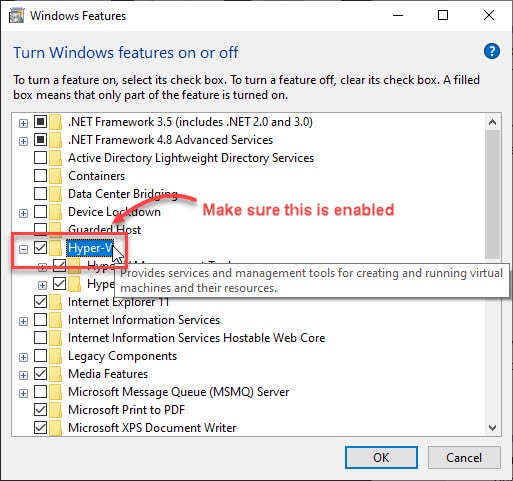
Task: Click the blue help question mark icon
Action: click(x=492, y=51)
